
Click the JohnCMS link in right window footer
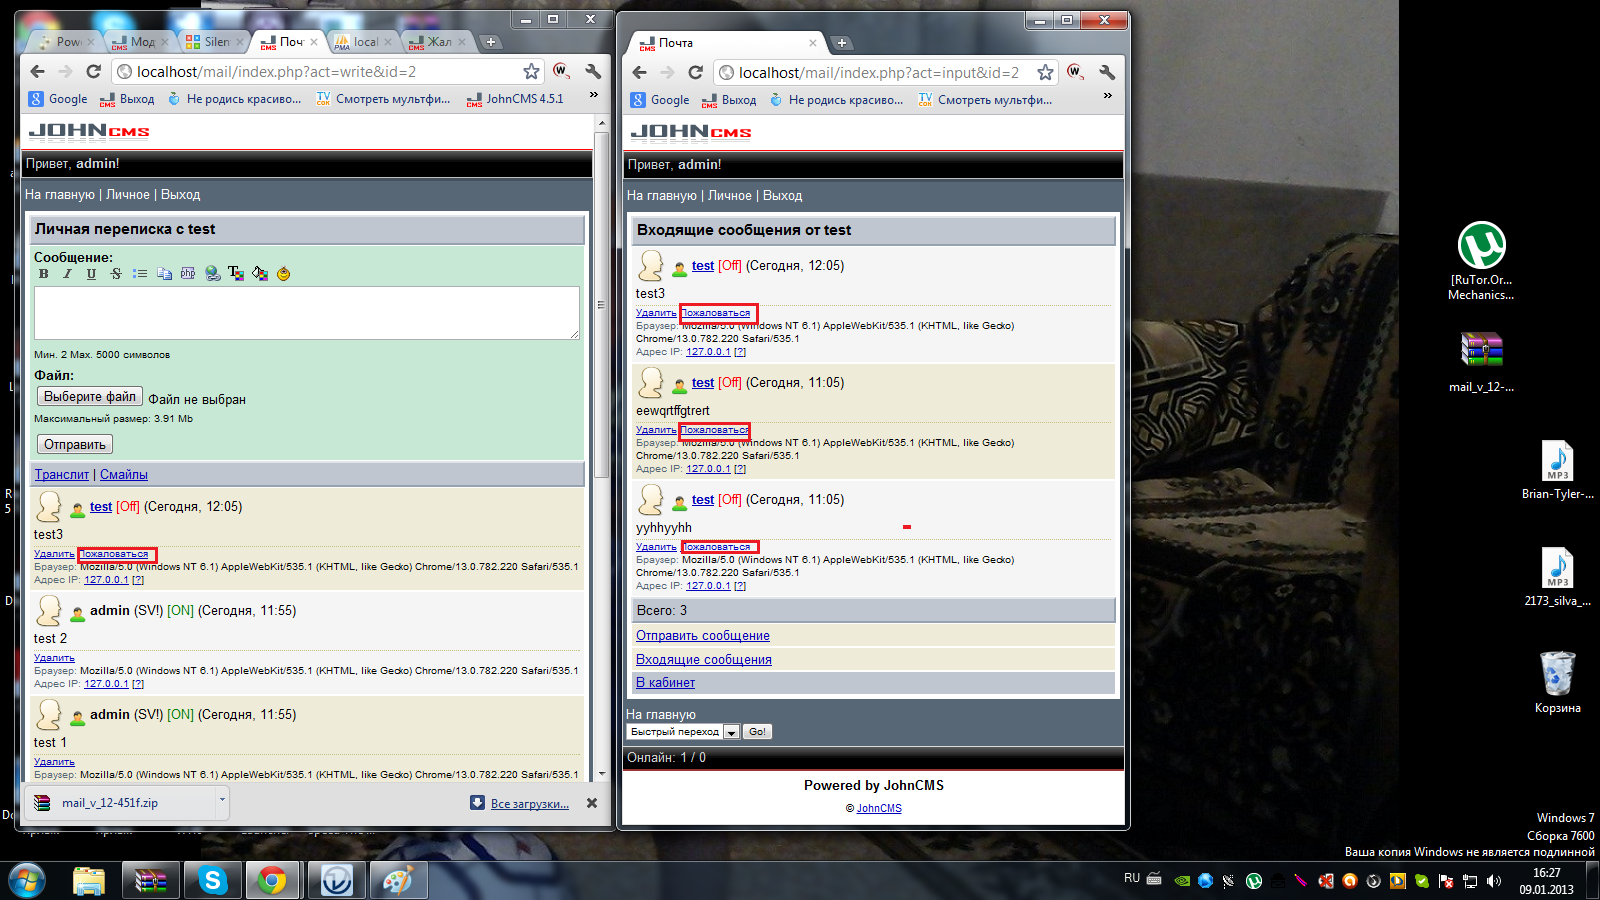pyautogui.click(x=879, y=809)
